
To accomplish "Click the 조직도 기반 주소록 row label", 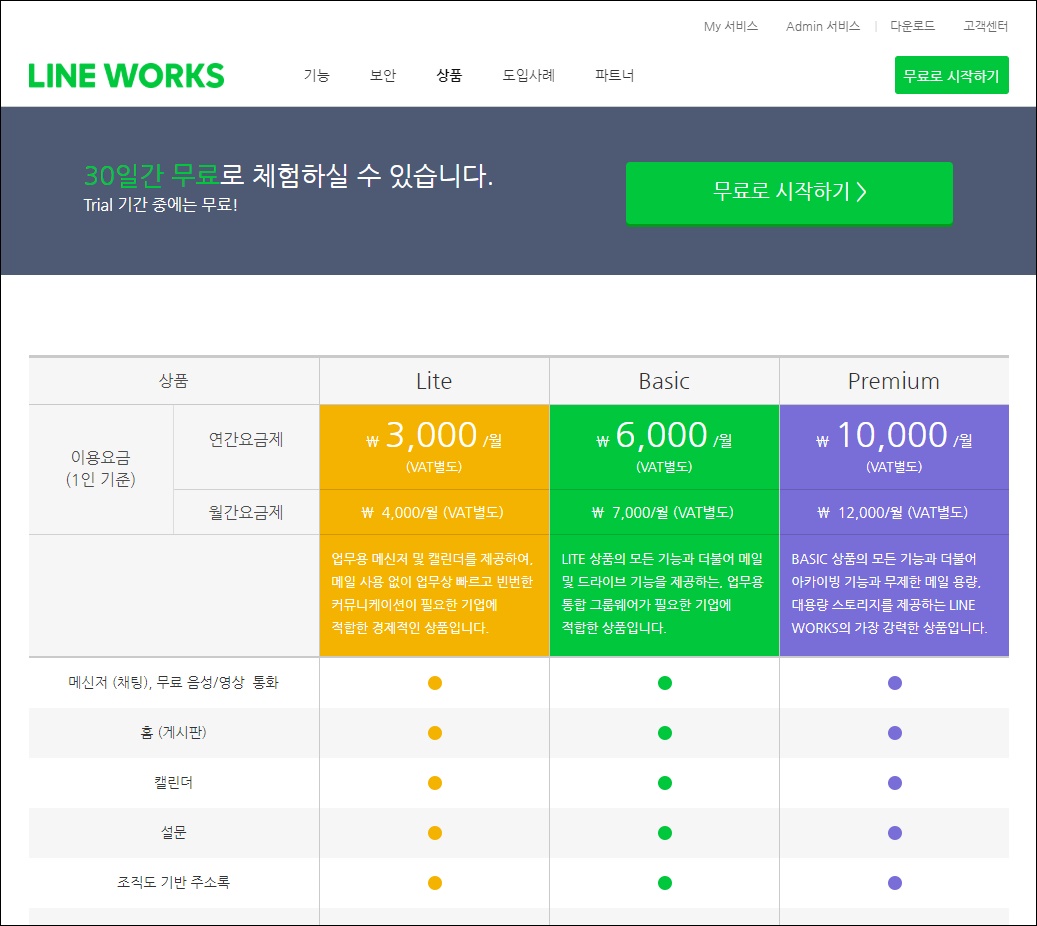I will [173, 882].
